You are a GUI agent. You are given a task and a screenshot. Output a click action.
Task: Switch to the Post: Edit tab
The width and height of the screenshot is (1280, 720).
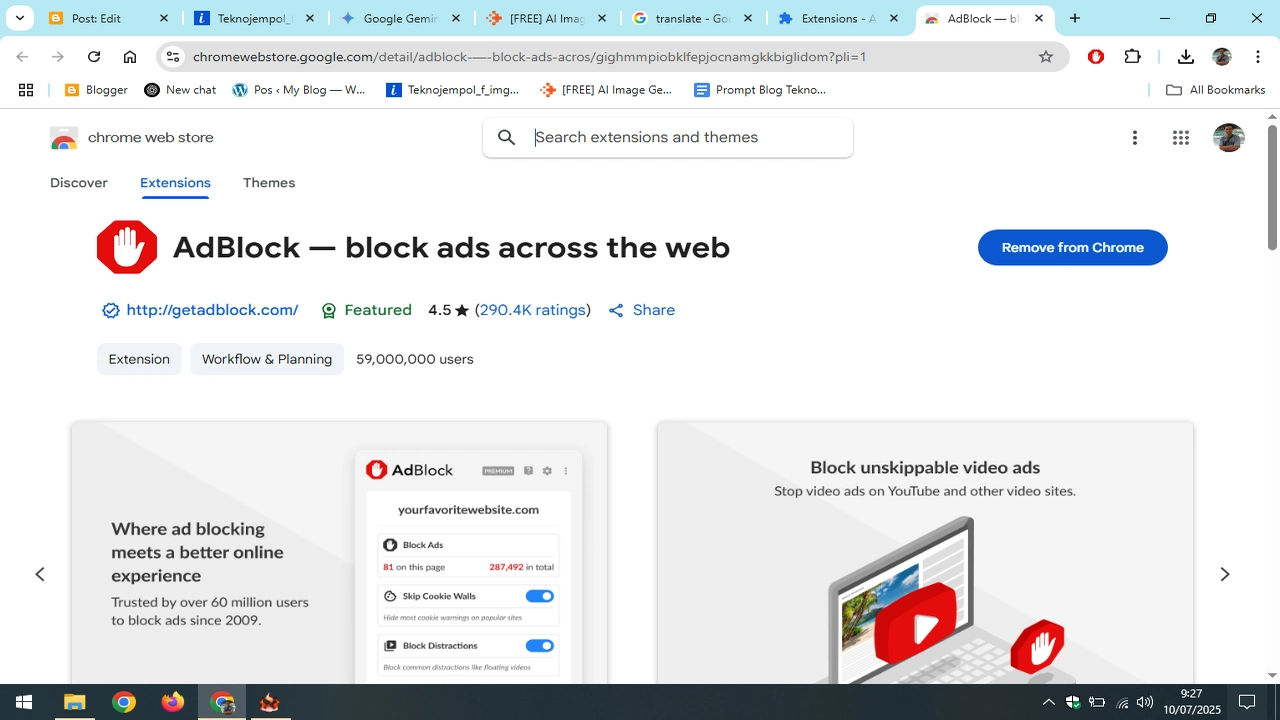tap(108, 18)
